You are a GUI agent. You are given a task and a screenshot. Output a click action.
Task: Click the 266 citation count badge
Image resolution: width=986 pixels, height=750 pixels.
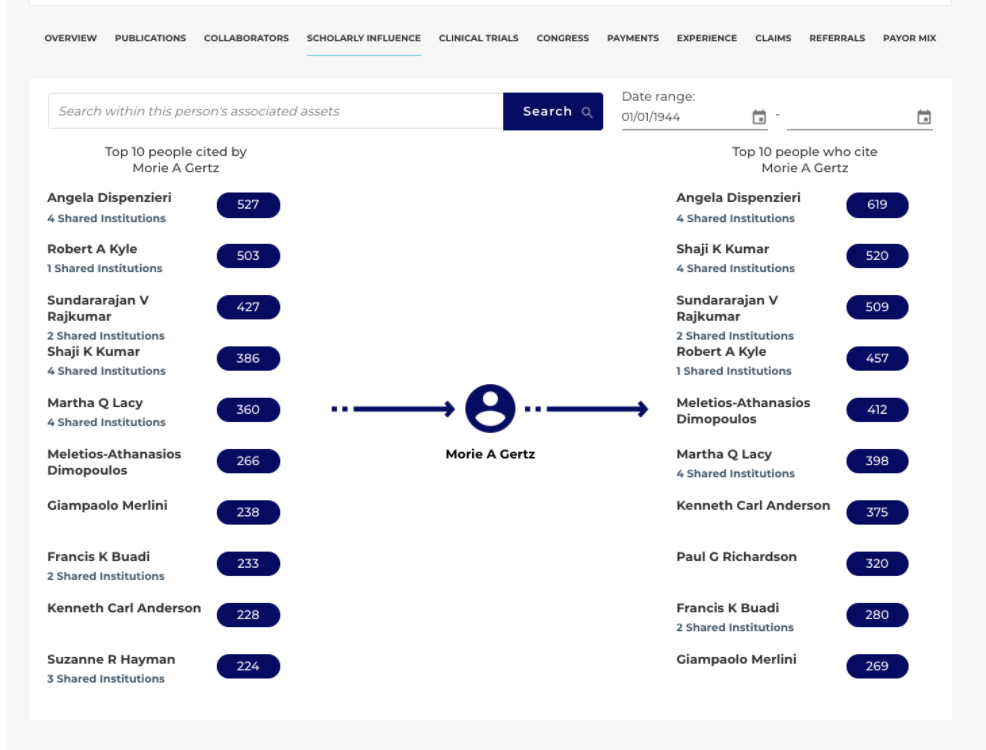(248, 461)
